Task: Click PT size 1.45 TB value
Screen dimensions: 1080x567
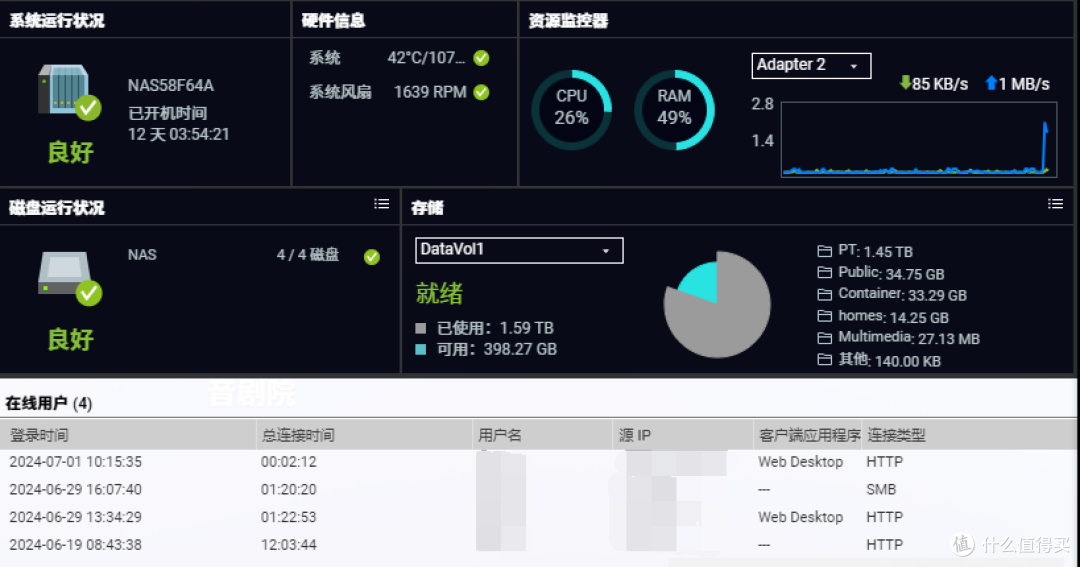Action: (x=888, y=251)
